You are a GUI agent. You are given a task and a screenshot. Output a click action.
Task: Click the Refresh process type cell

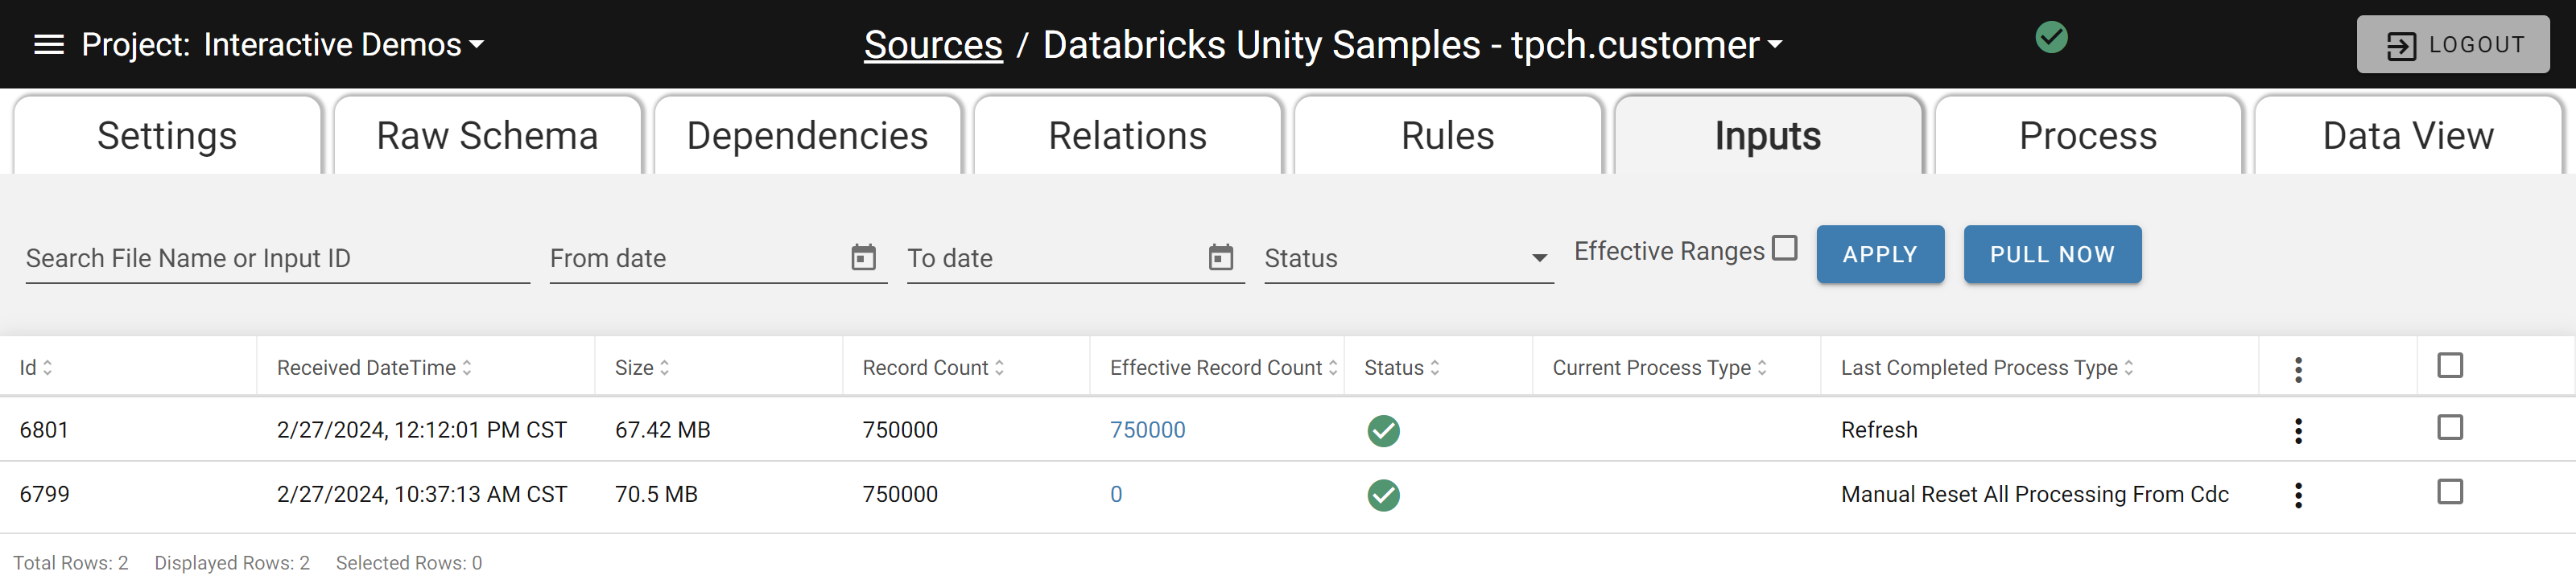(x=1879, y=430)
